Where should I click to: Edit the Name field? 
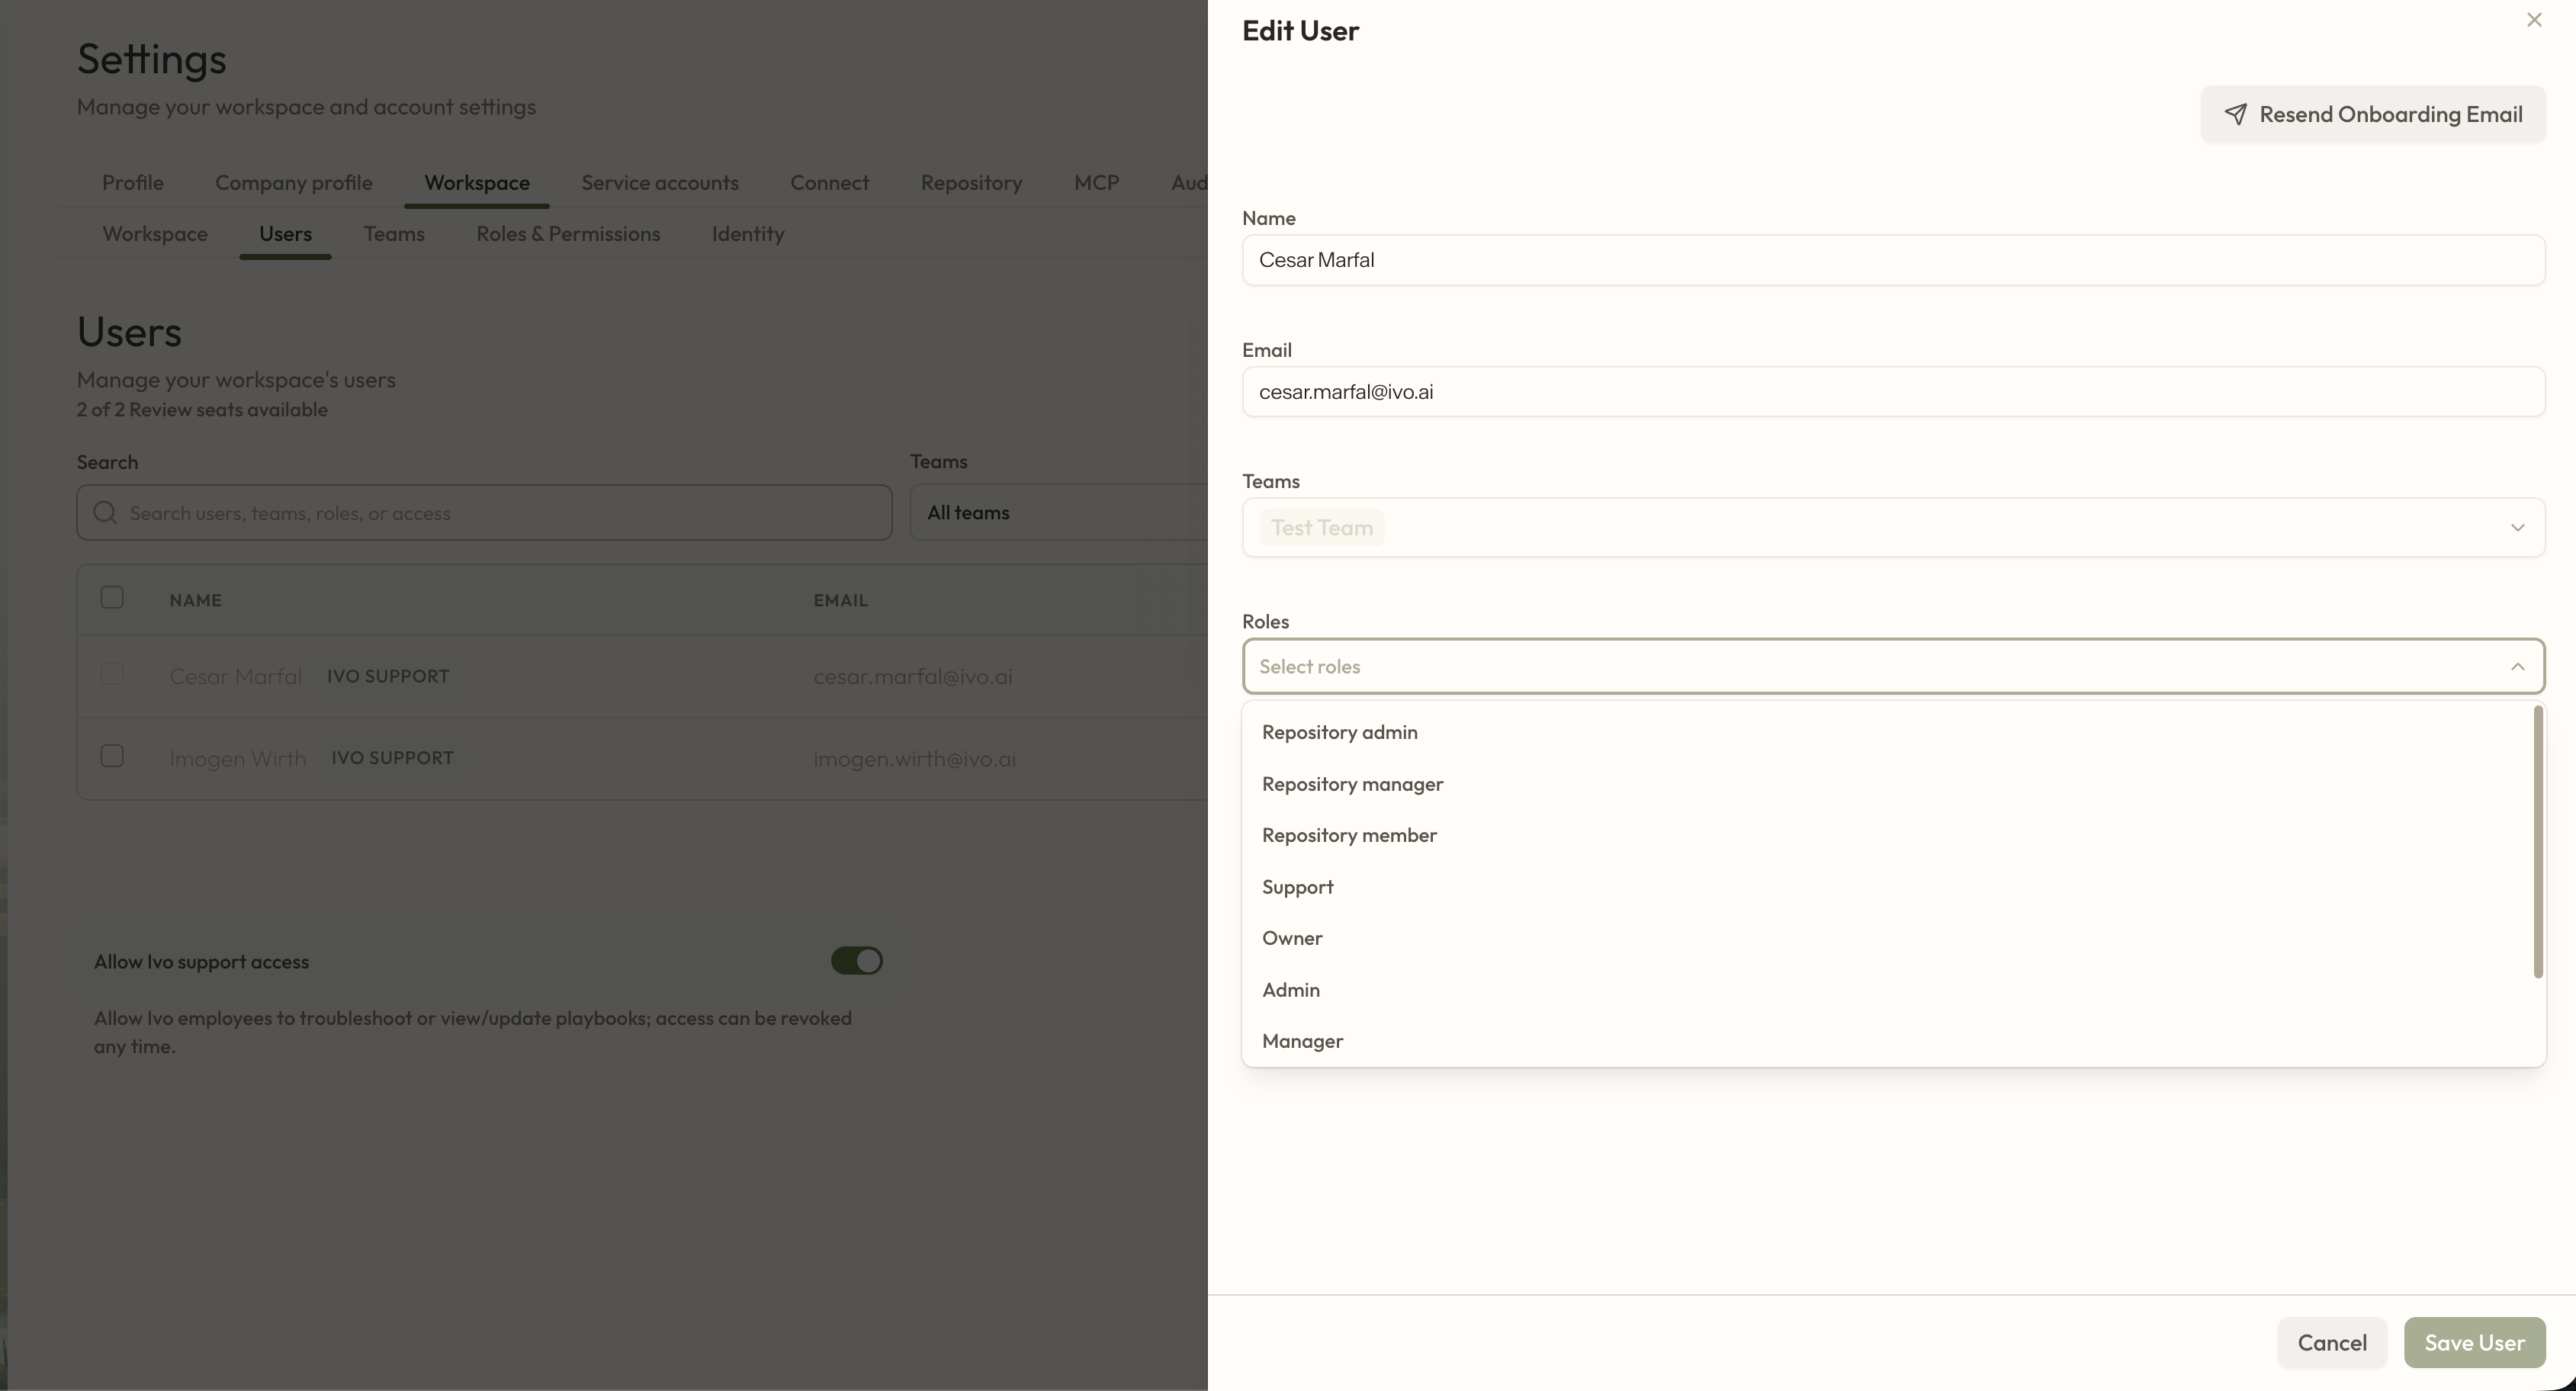point(1893,260)
